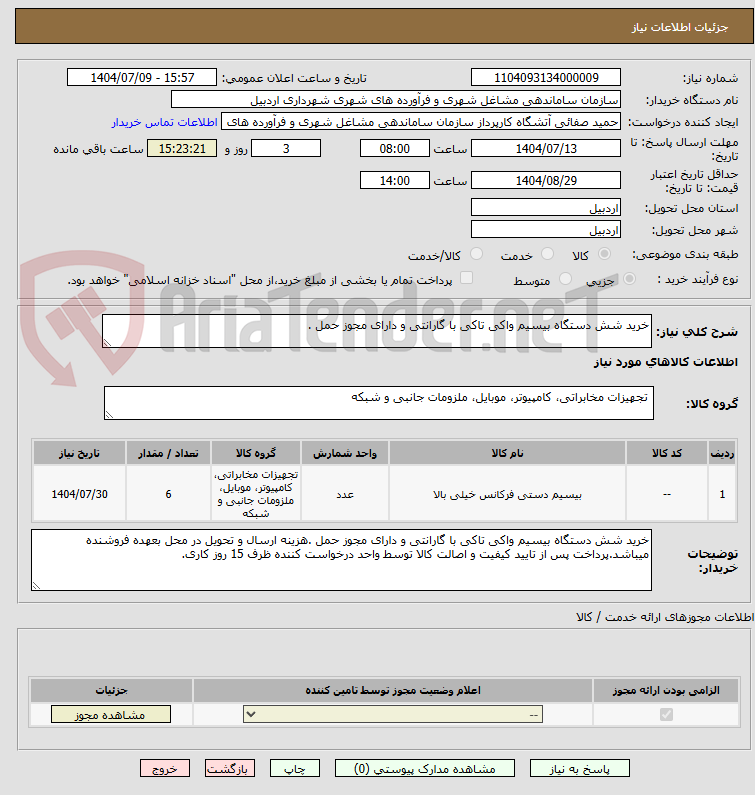
Task: Click the تعداد / مقدار column header
Action: pyautogui.click(x=168, y=453)
